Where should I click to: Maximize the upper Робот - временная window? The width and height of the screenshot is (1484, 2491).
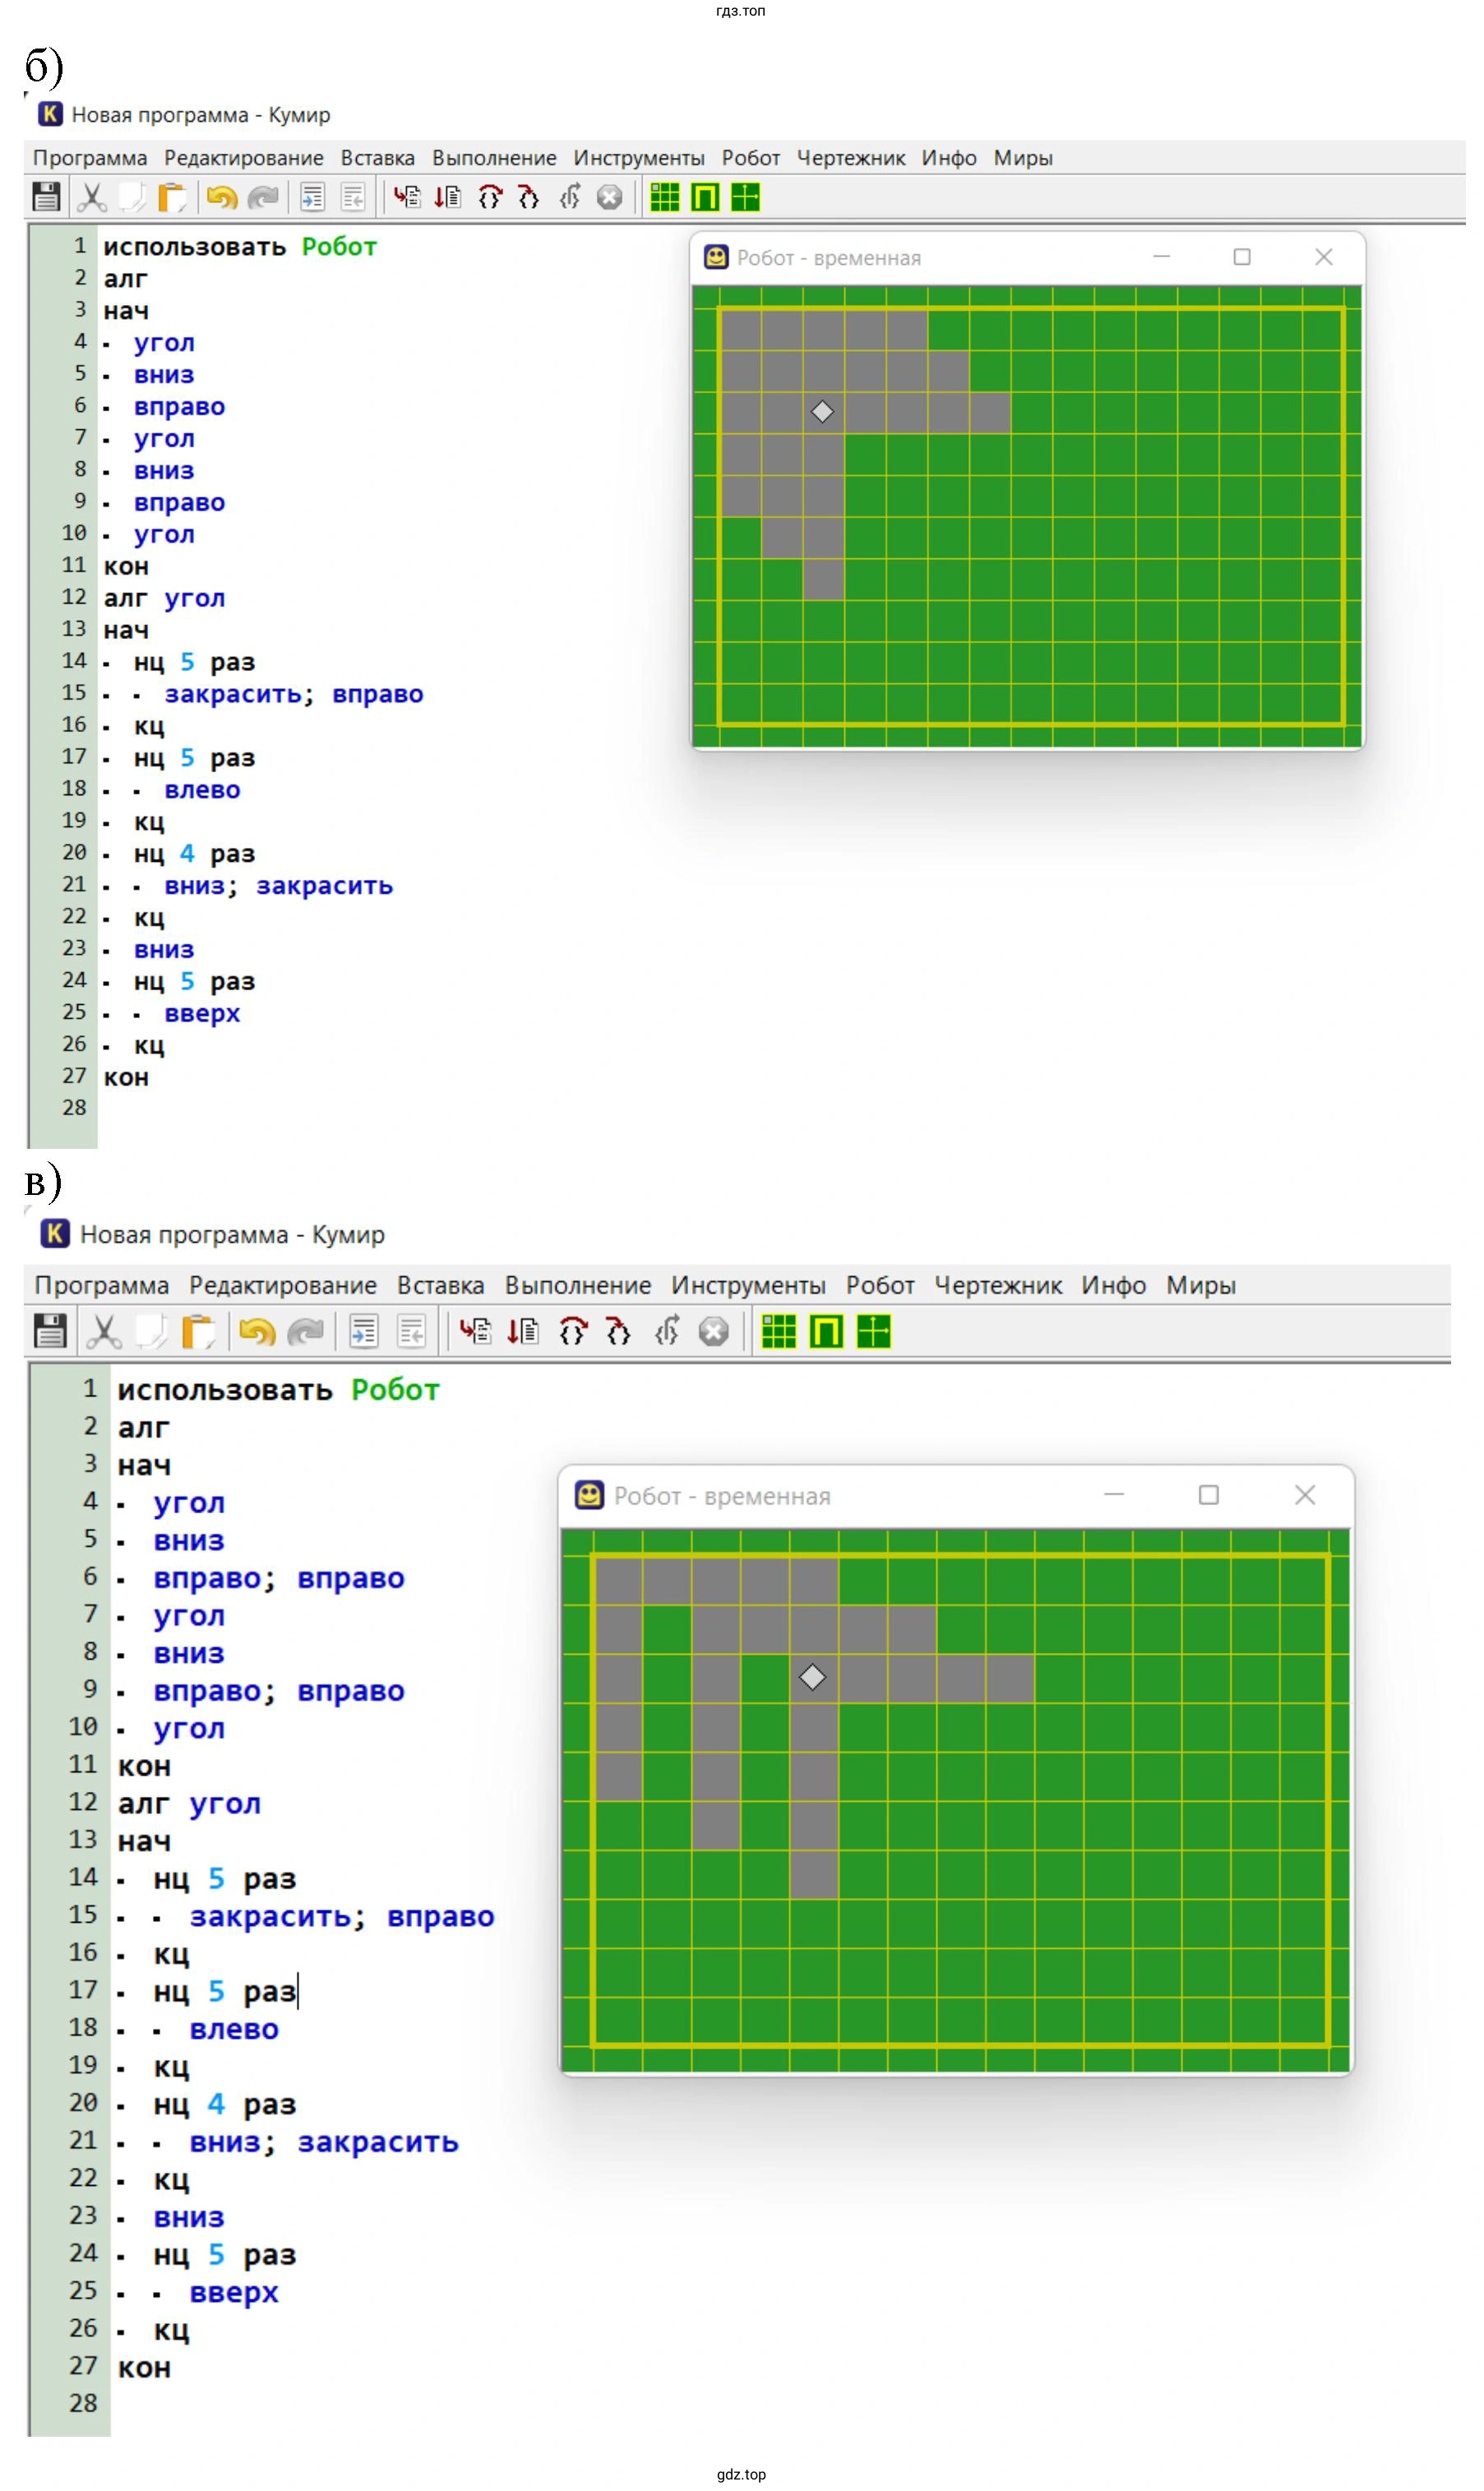coord(1241,257)
